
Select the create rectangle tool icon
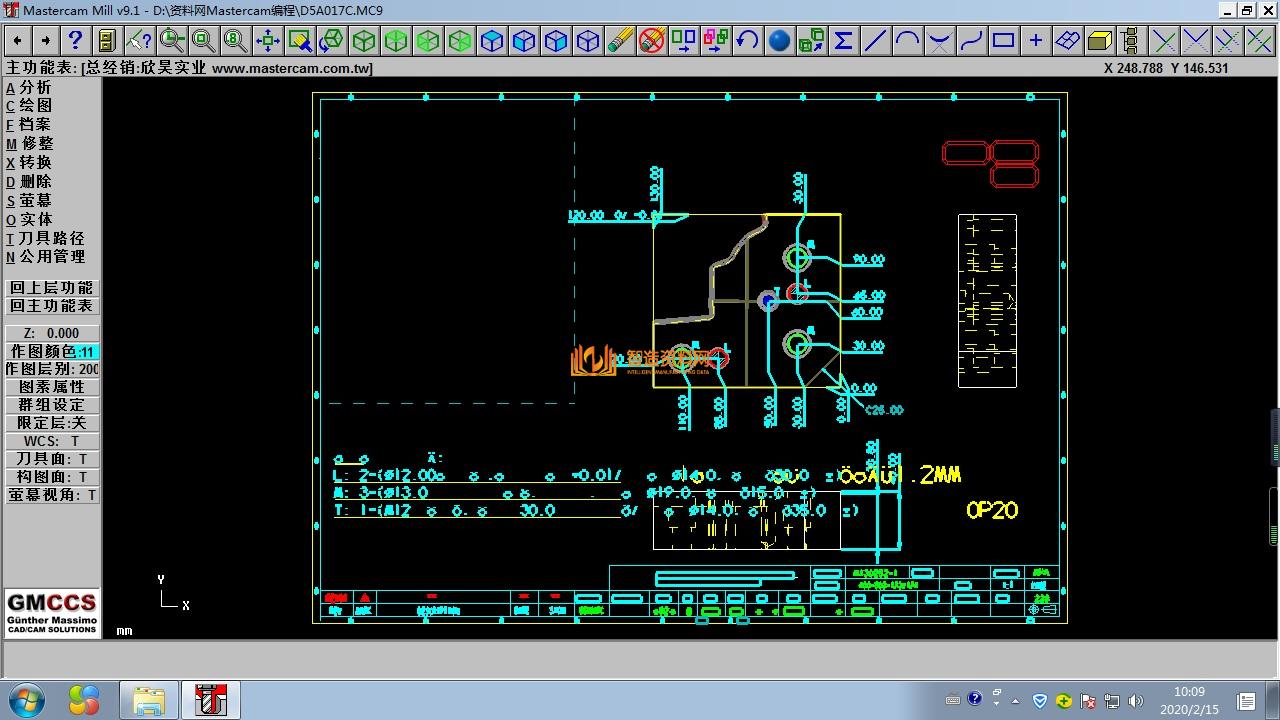click(x=1003, y=40)
